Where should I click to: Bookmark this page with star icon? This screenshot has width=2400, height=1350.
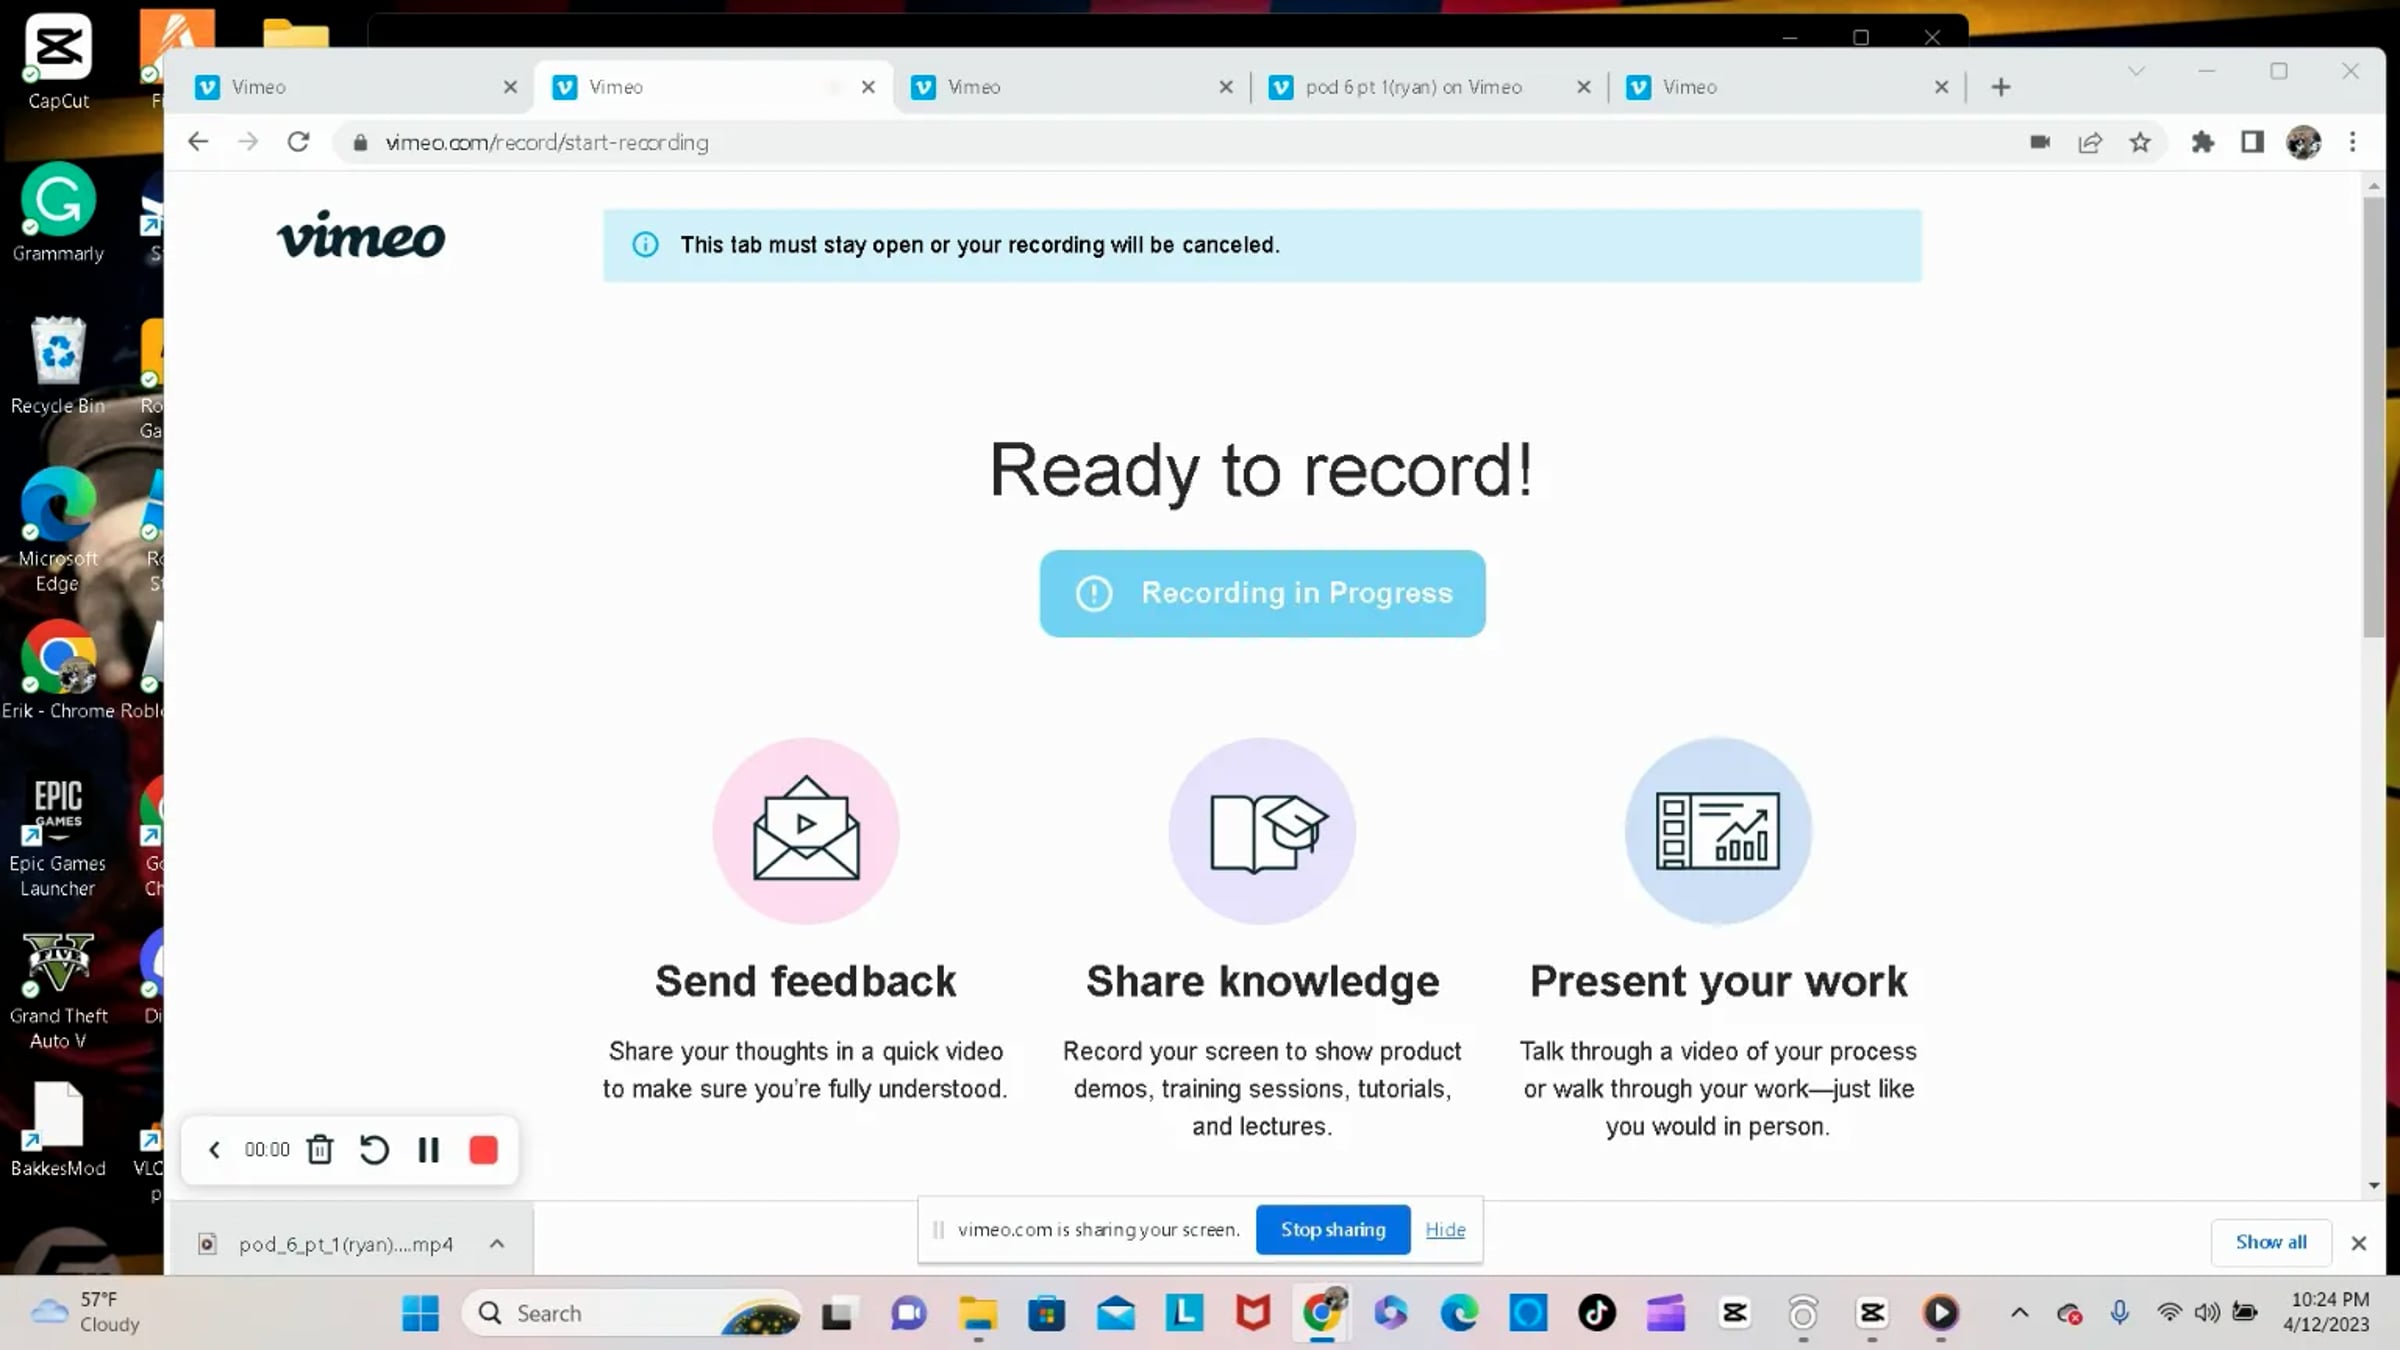pyautogui.click(x=2140, y=142)
